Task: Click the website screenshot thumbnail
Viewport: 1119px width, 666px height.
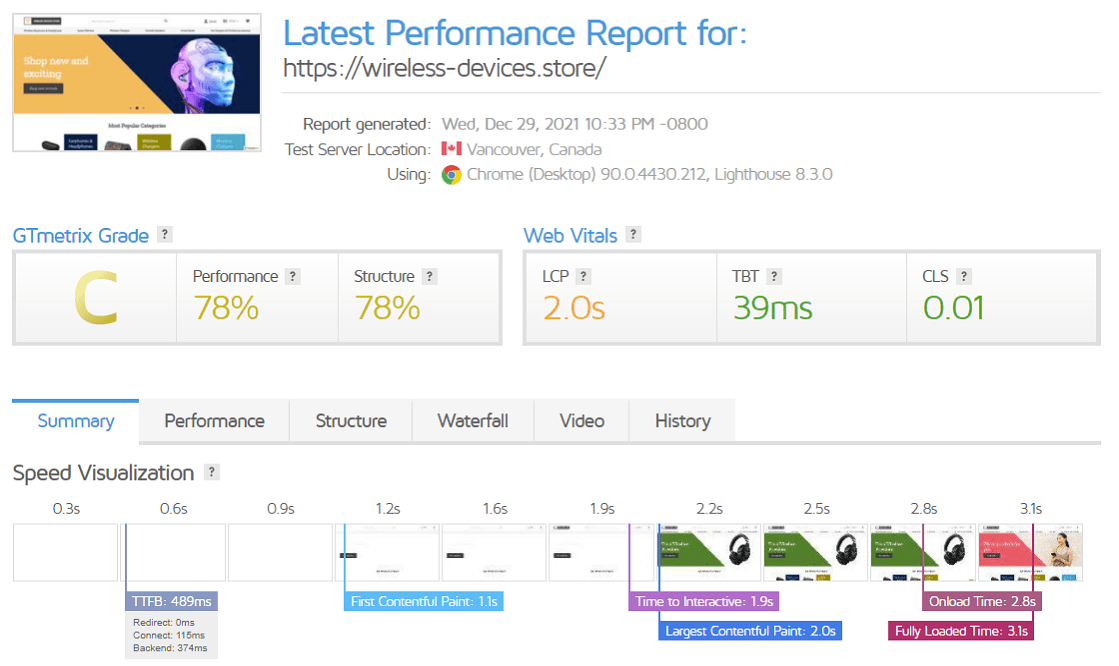Action: coord(137,83)
